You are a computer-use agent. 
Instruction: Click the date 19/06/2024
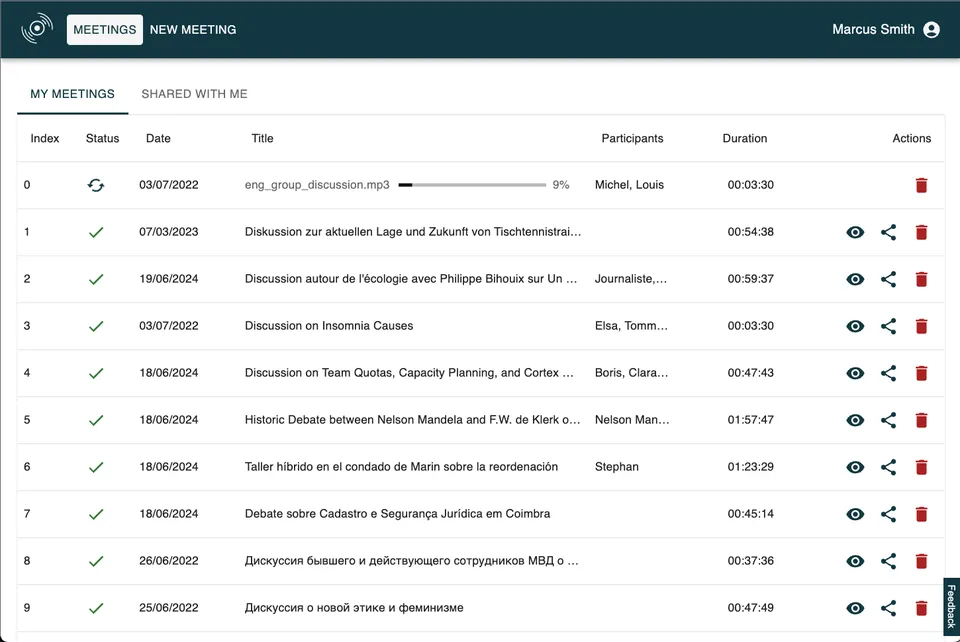pyautogui.click(x=168, y=279)
